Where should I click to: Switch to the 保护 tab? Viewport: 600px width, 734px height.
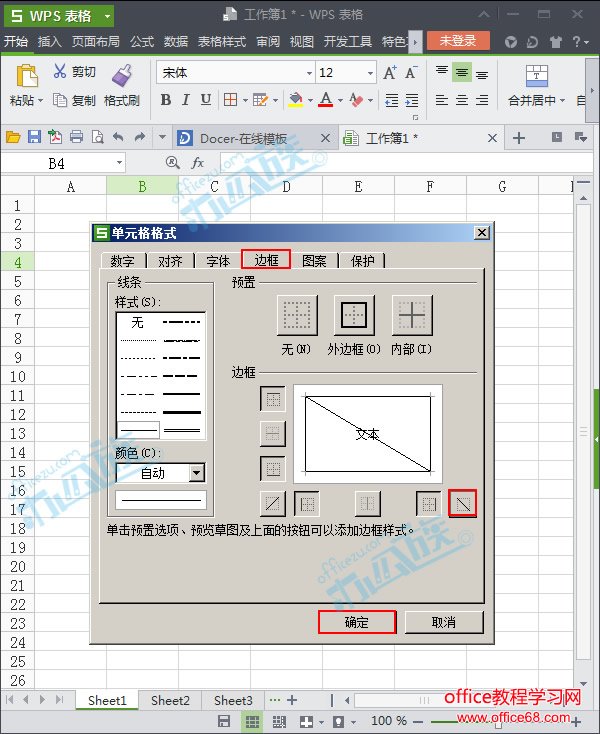tap(362, 260)
